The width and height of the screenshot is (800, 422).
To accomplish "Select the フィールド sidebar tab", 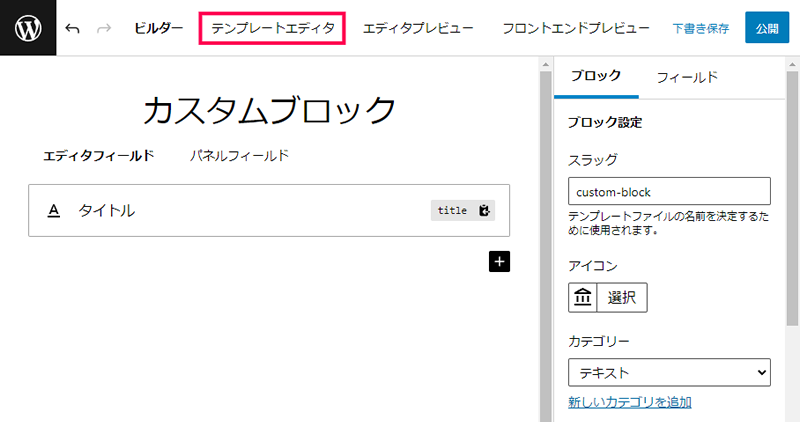I will [687, 78].
